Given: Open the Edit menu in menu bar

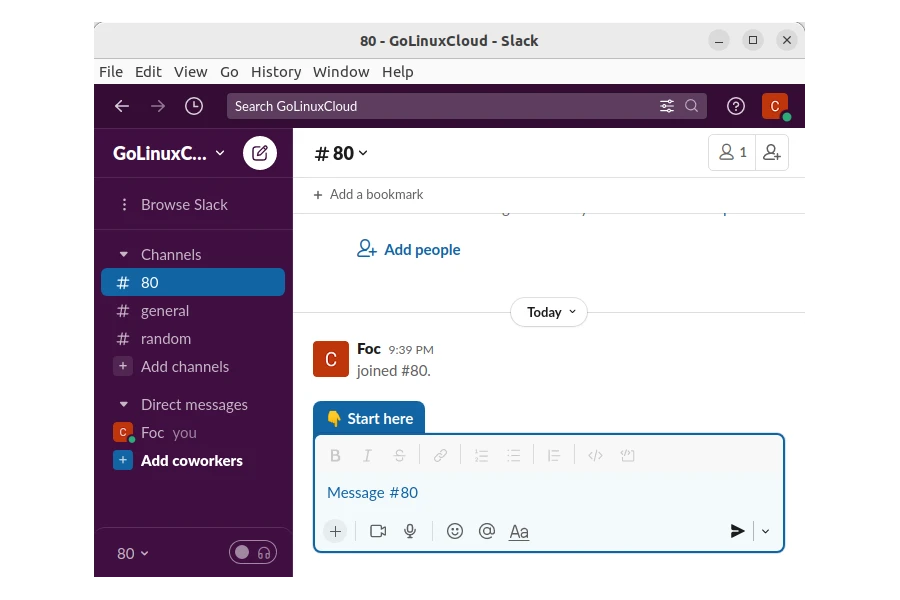Looking at the screenshot, I should point(148,72).
